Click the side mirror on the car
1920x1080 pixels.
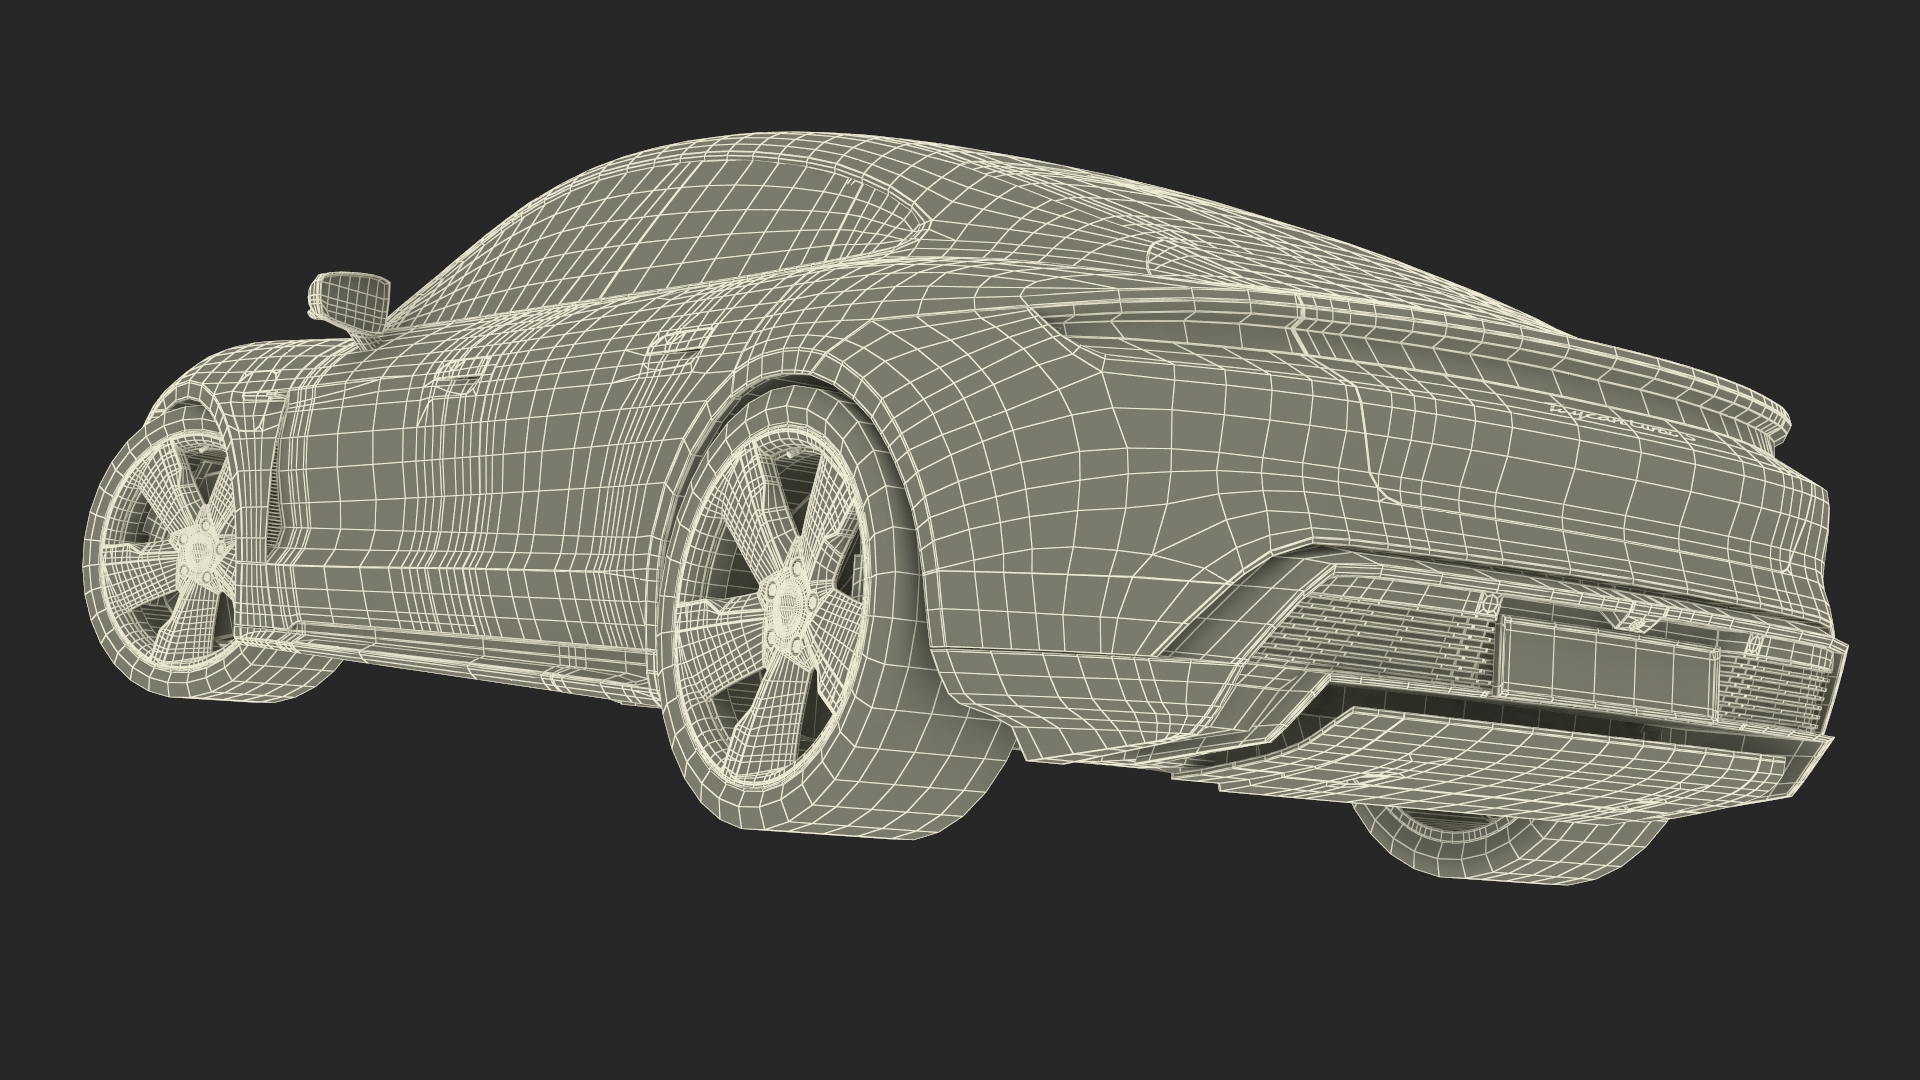click(349, 299)
